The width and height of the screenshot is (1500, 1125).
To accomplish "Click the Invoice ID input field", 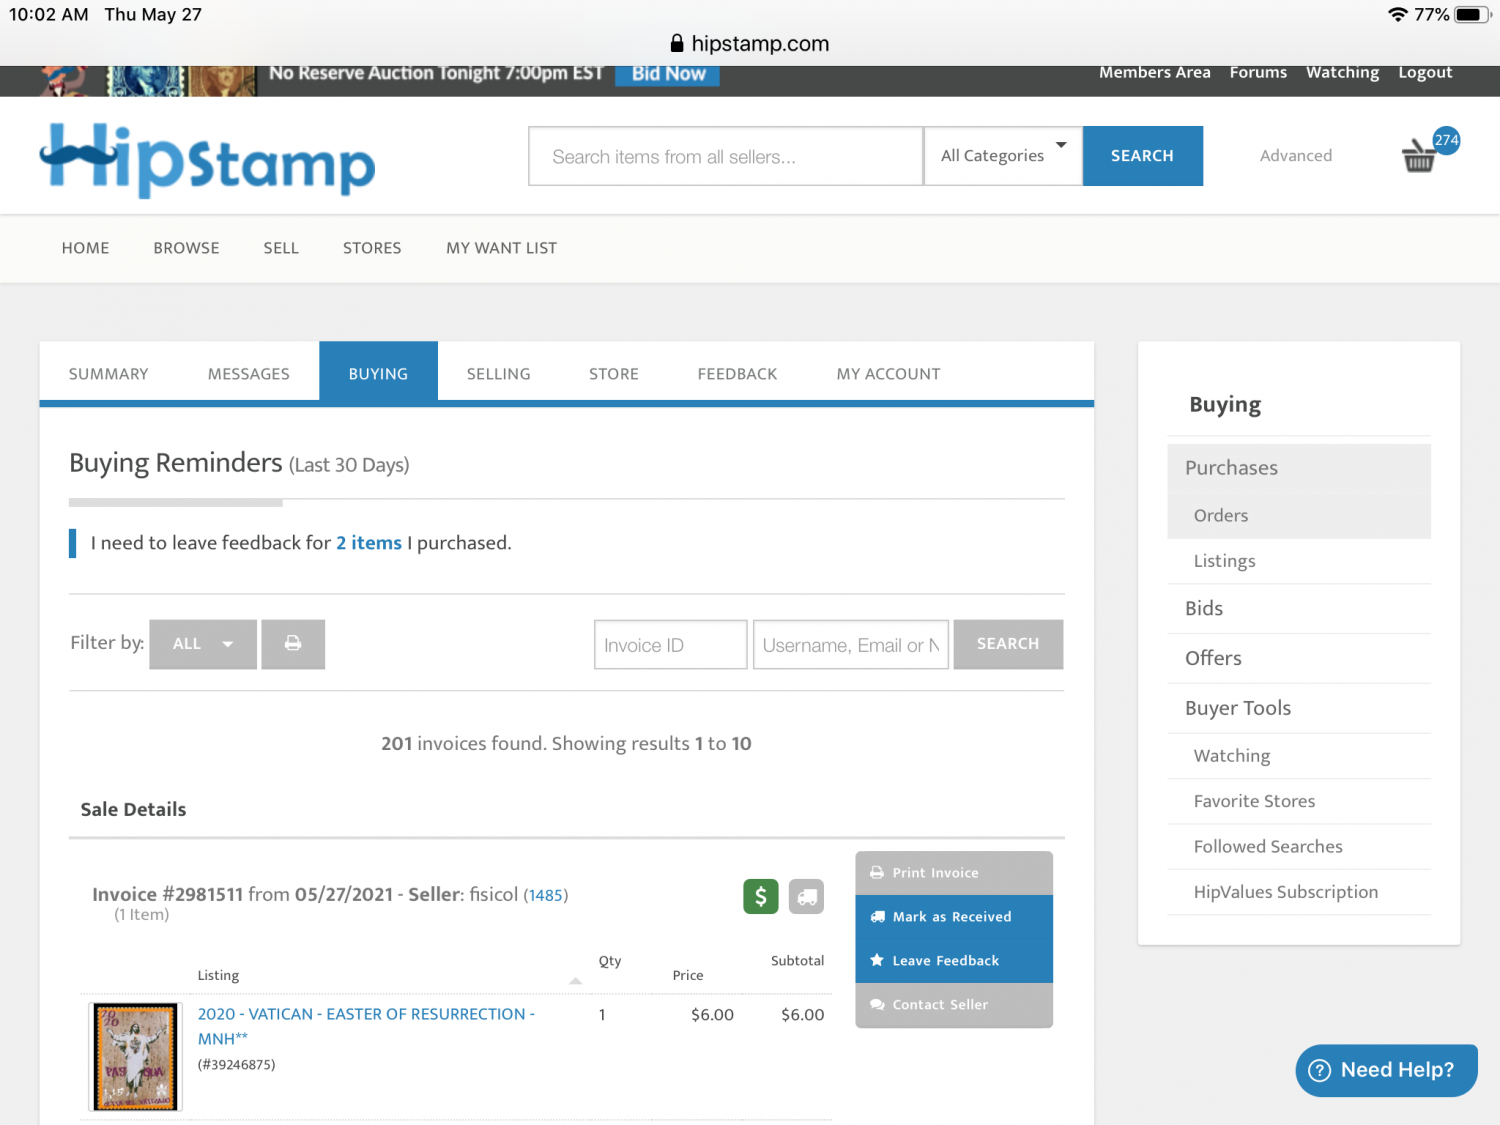I will pyautogui.click(x=670, y=645).
